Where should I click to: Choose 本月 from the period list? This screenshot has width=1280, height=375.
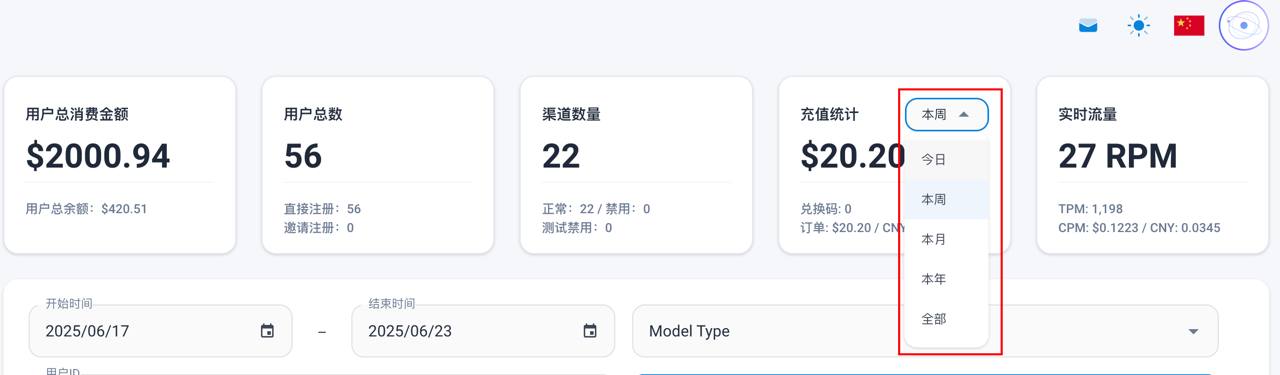click(x=946, y=239)
